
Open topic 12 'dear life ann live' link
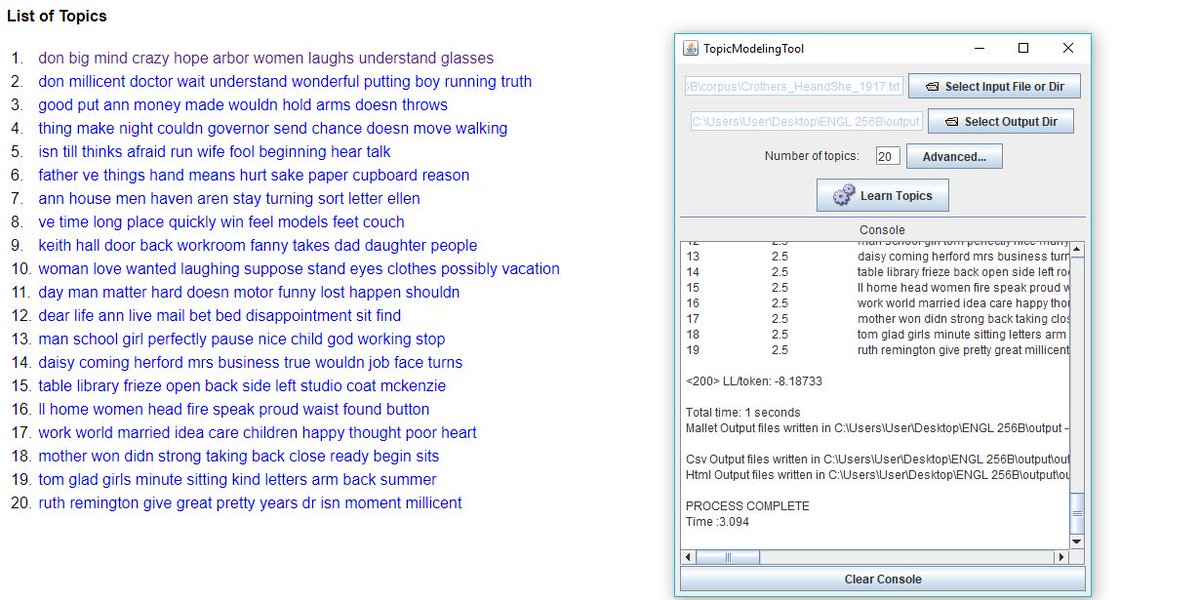coord(220,315)
